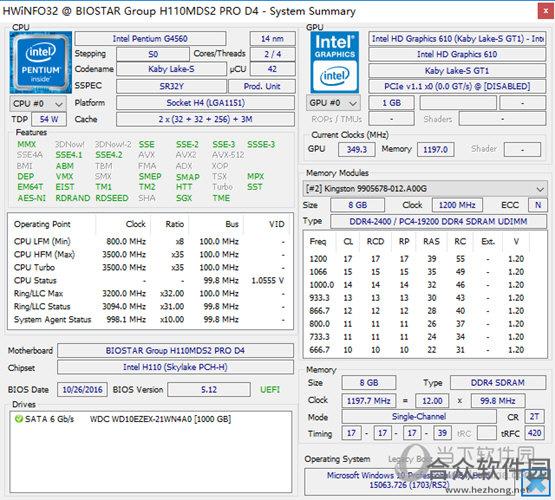
Task: Click the cache size field
Action: point(205,119)
